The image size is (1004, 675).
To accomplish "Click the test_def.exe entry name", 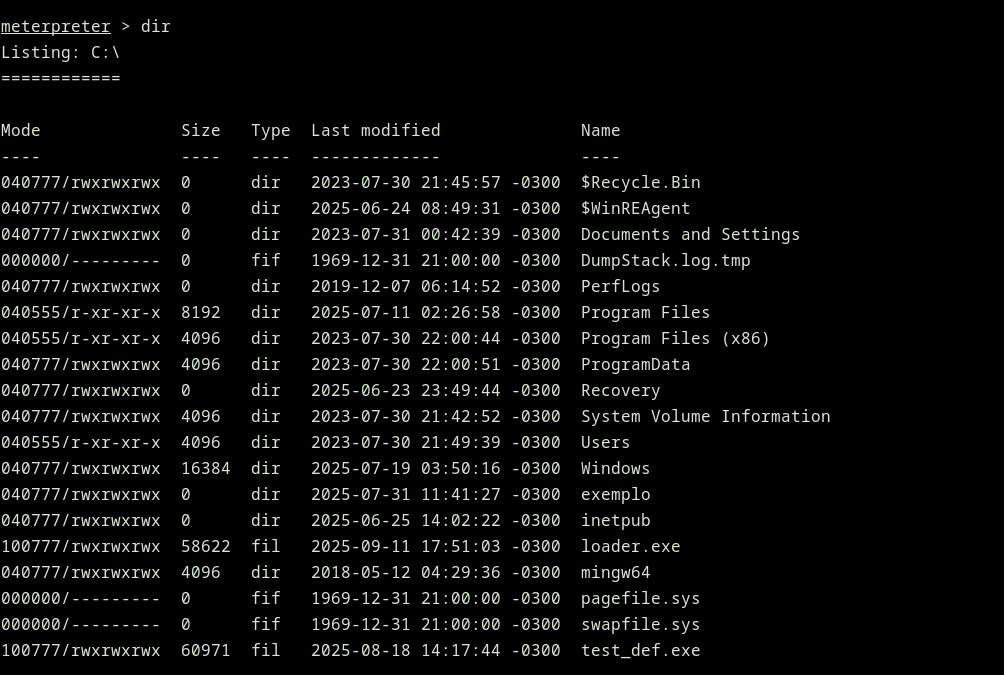I will [x=640, y=650].
